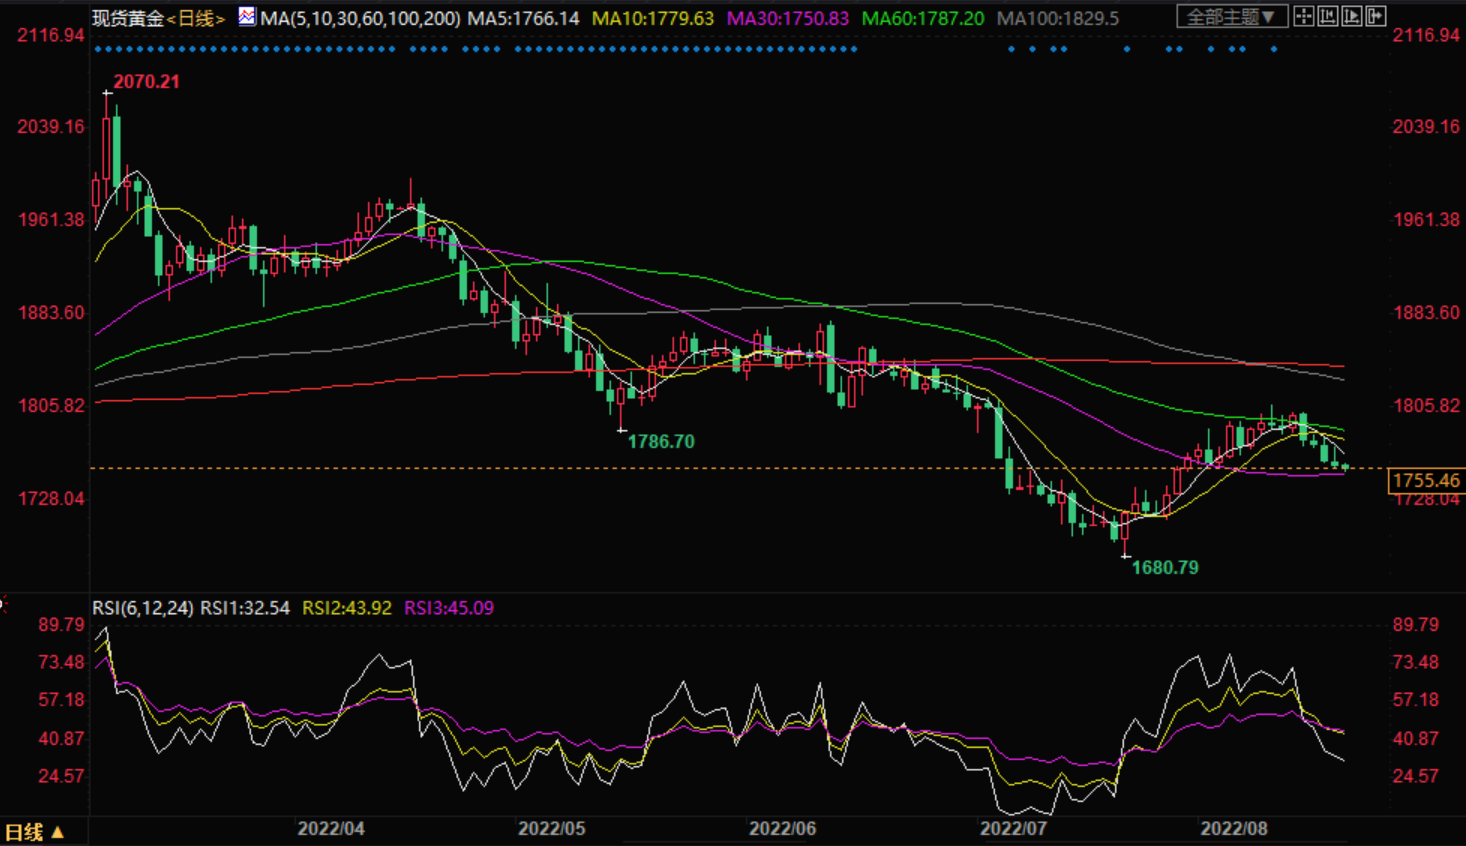1466x846 pixels.
Task: Click the MA(5,10,30,60,100,200) indicator label
Action: [360, 18]
